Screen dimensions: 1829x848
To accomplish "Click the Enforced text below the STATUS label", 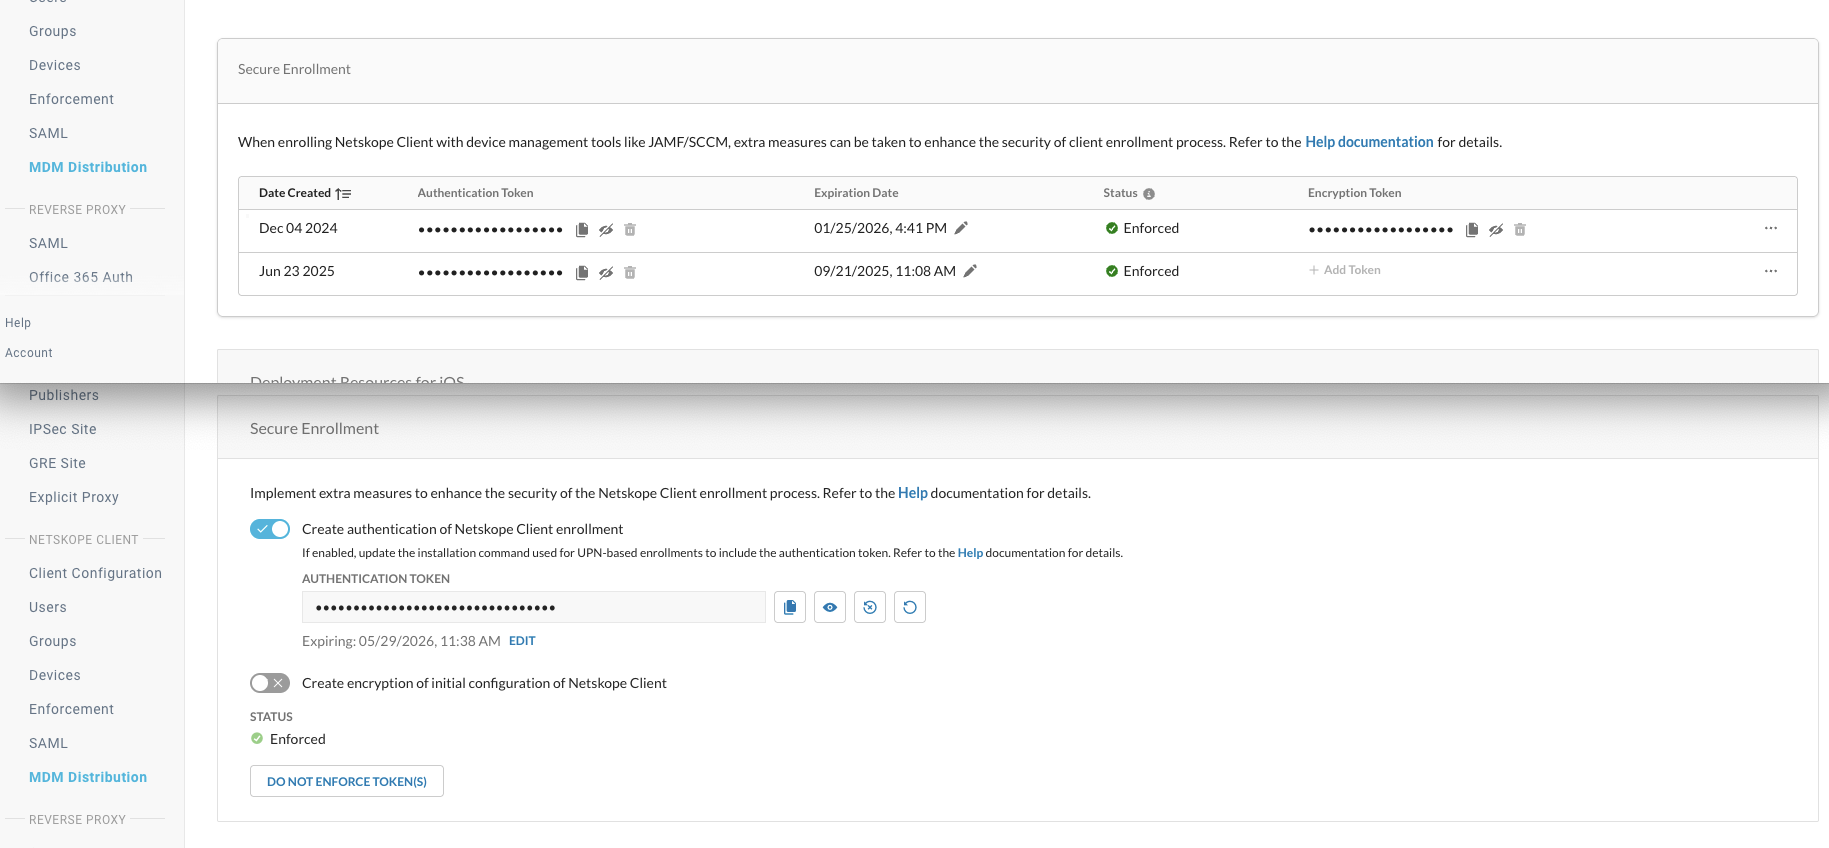I will point(298,739).
